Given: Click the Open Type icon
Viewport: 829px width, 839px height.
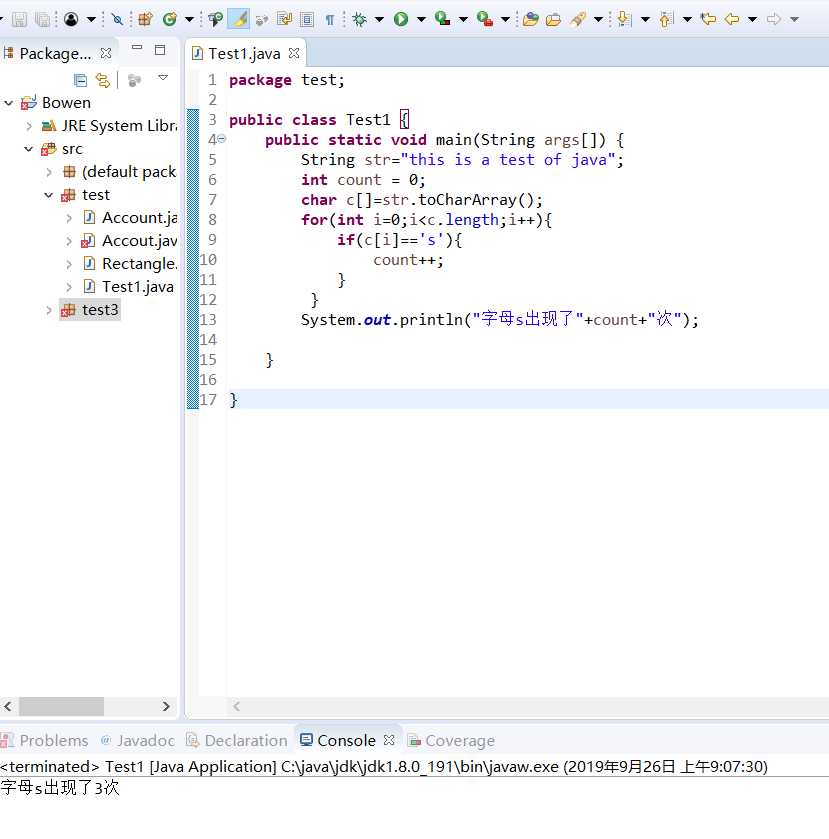Looking at the screenshot, I should [529, 19].
